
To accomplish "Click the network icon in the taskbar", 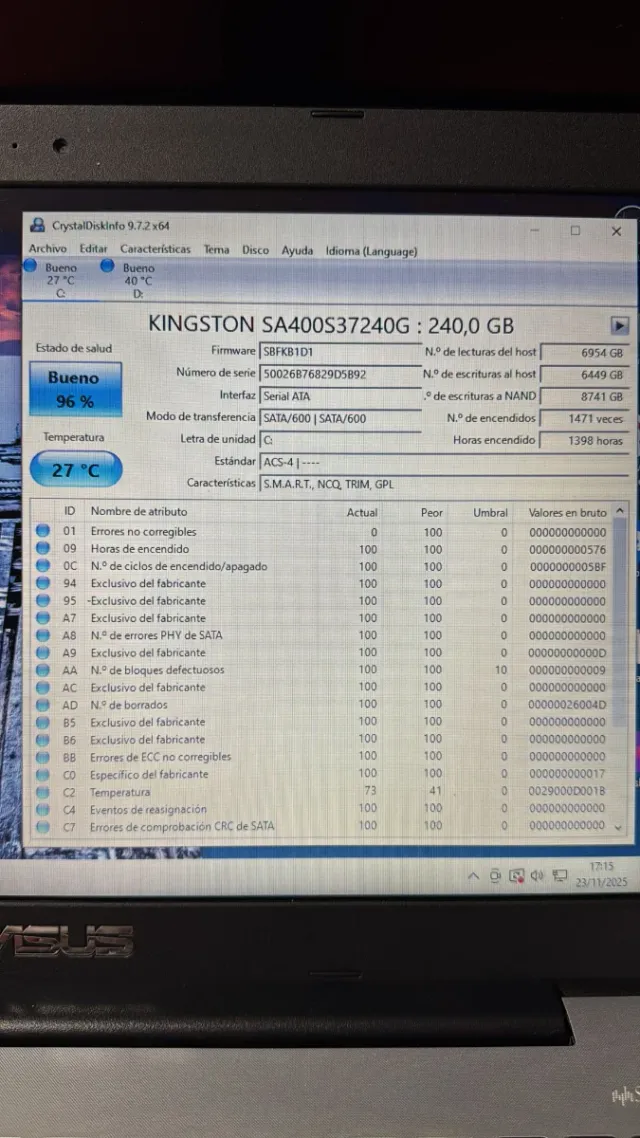I will (559, 875).
